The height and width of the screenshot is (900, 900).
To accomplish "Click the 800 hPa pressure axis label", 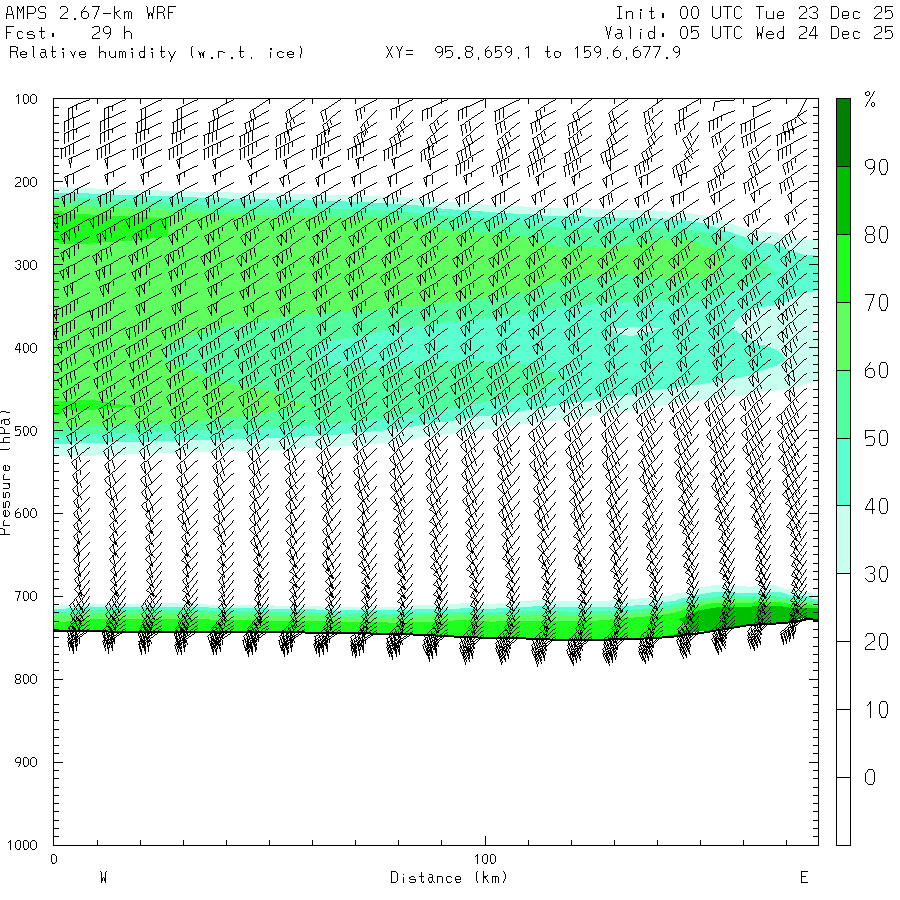I will (26, 679).
